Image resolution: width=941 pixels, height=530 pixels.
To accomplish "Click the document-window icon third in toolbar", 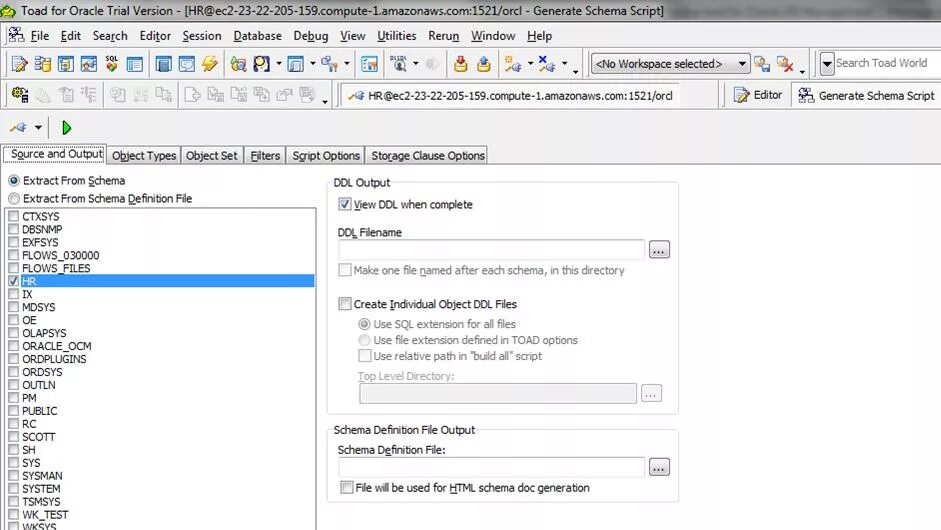I will click(x=65, y=64).
